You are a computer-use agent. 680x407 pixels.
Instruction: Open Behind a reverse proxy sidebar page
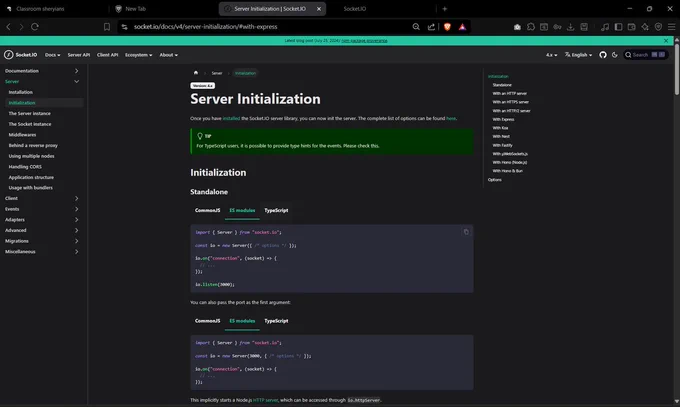[33, 145]
